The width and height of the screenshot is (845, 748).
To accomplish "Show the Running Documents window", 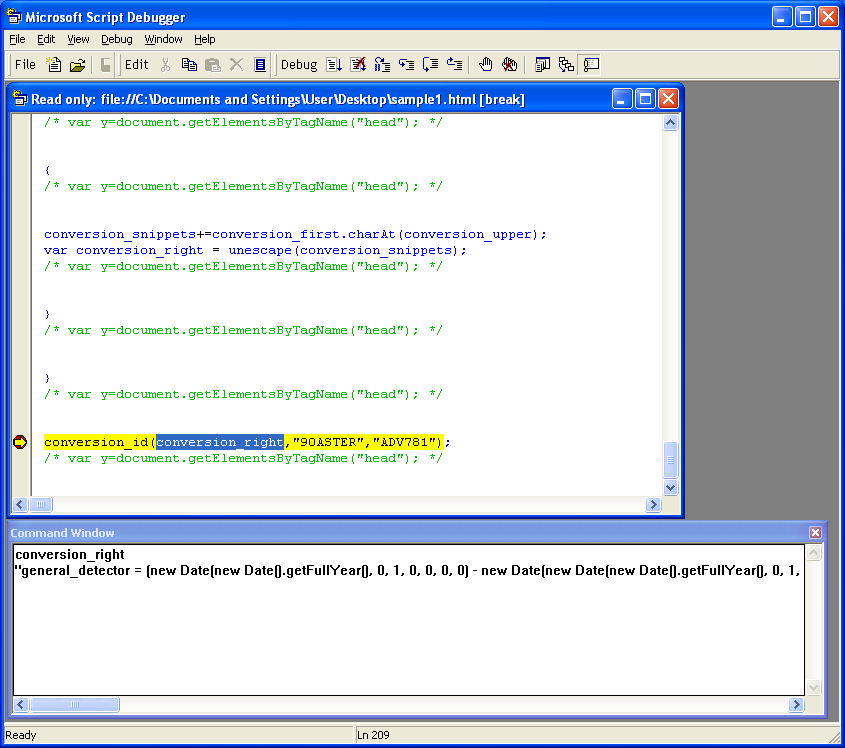I will click(542, 65).
